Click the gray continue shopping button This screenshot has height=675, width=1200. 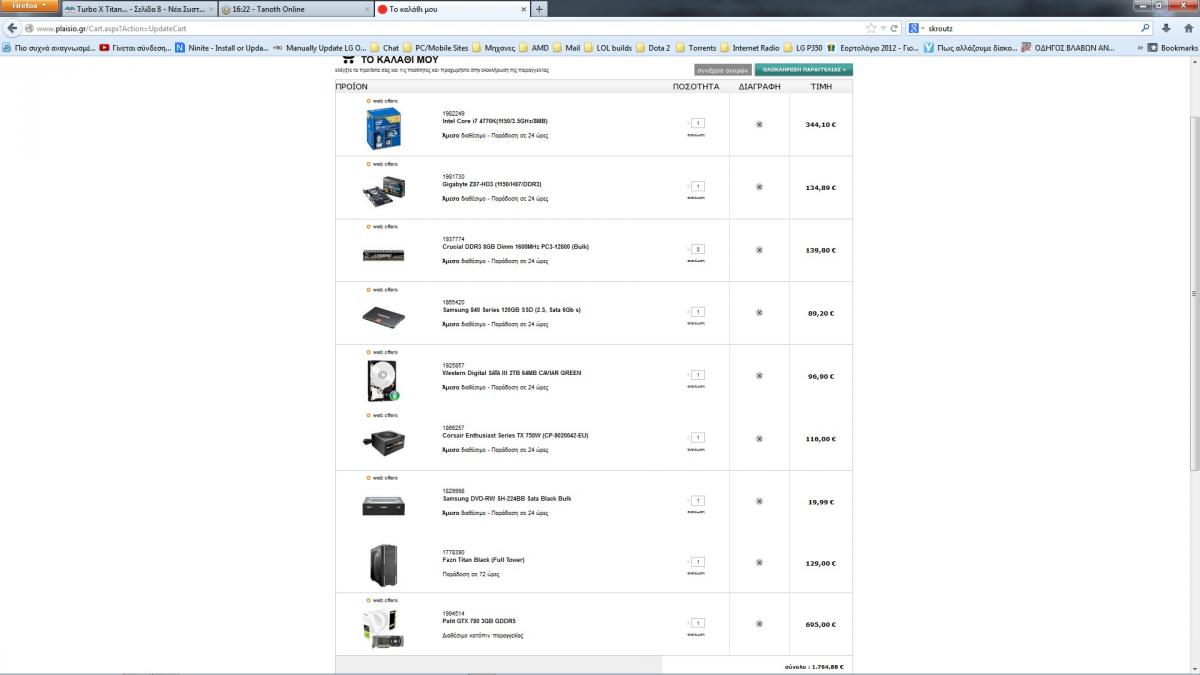coord(723,70)
